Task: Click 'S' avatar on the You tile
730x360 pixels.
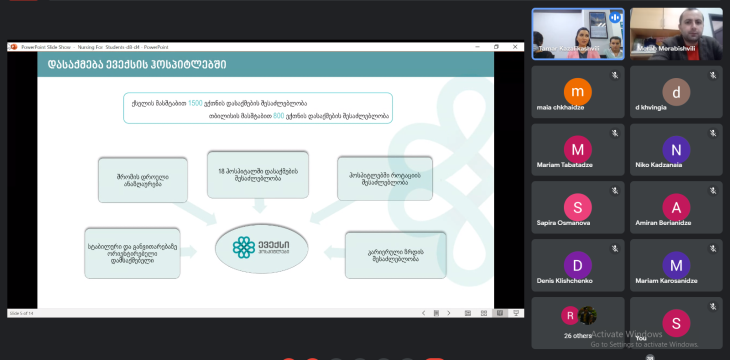Action: 676,323
